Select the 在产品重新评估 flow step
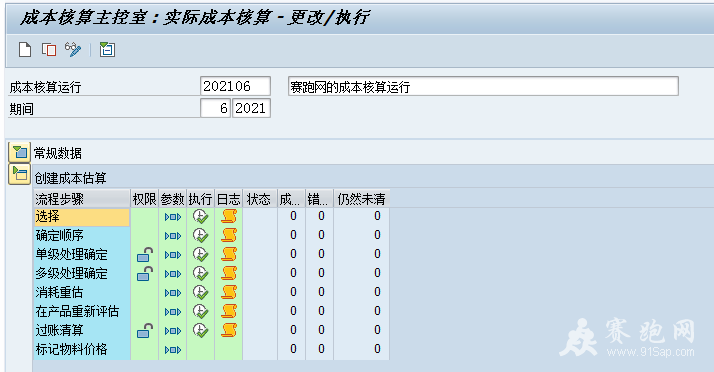 click(82, 311)
